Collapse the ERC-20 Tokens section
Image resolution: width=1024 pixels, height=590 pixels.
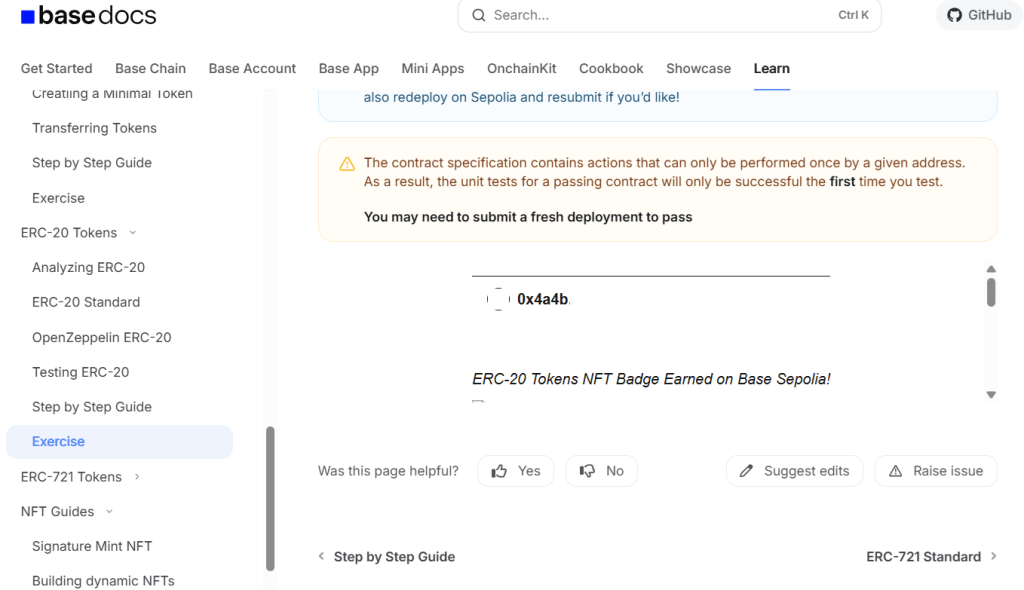pos(133,233)
